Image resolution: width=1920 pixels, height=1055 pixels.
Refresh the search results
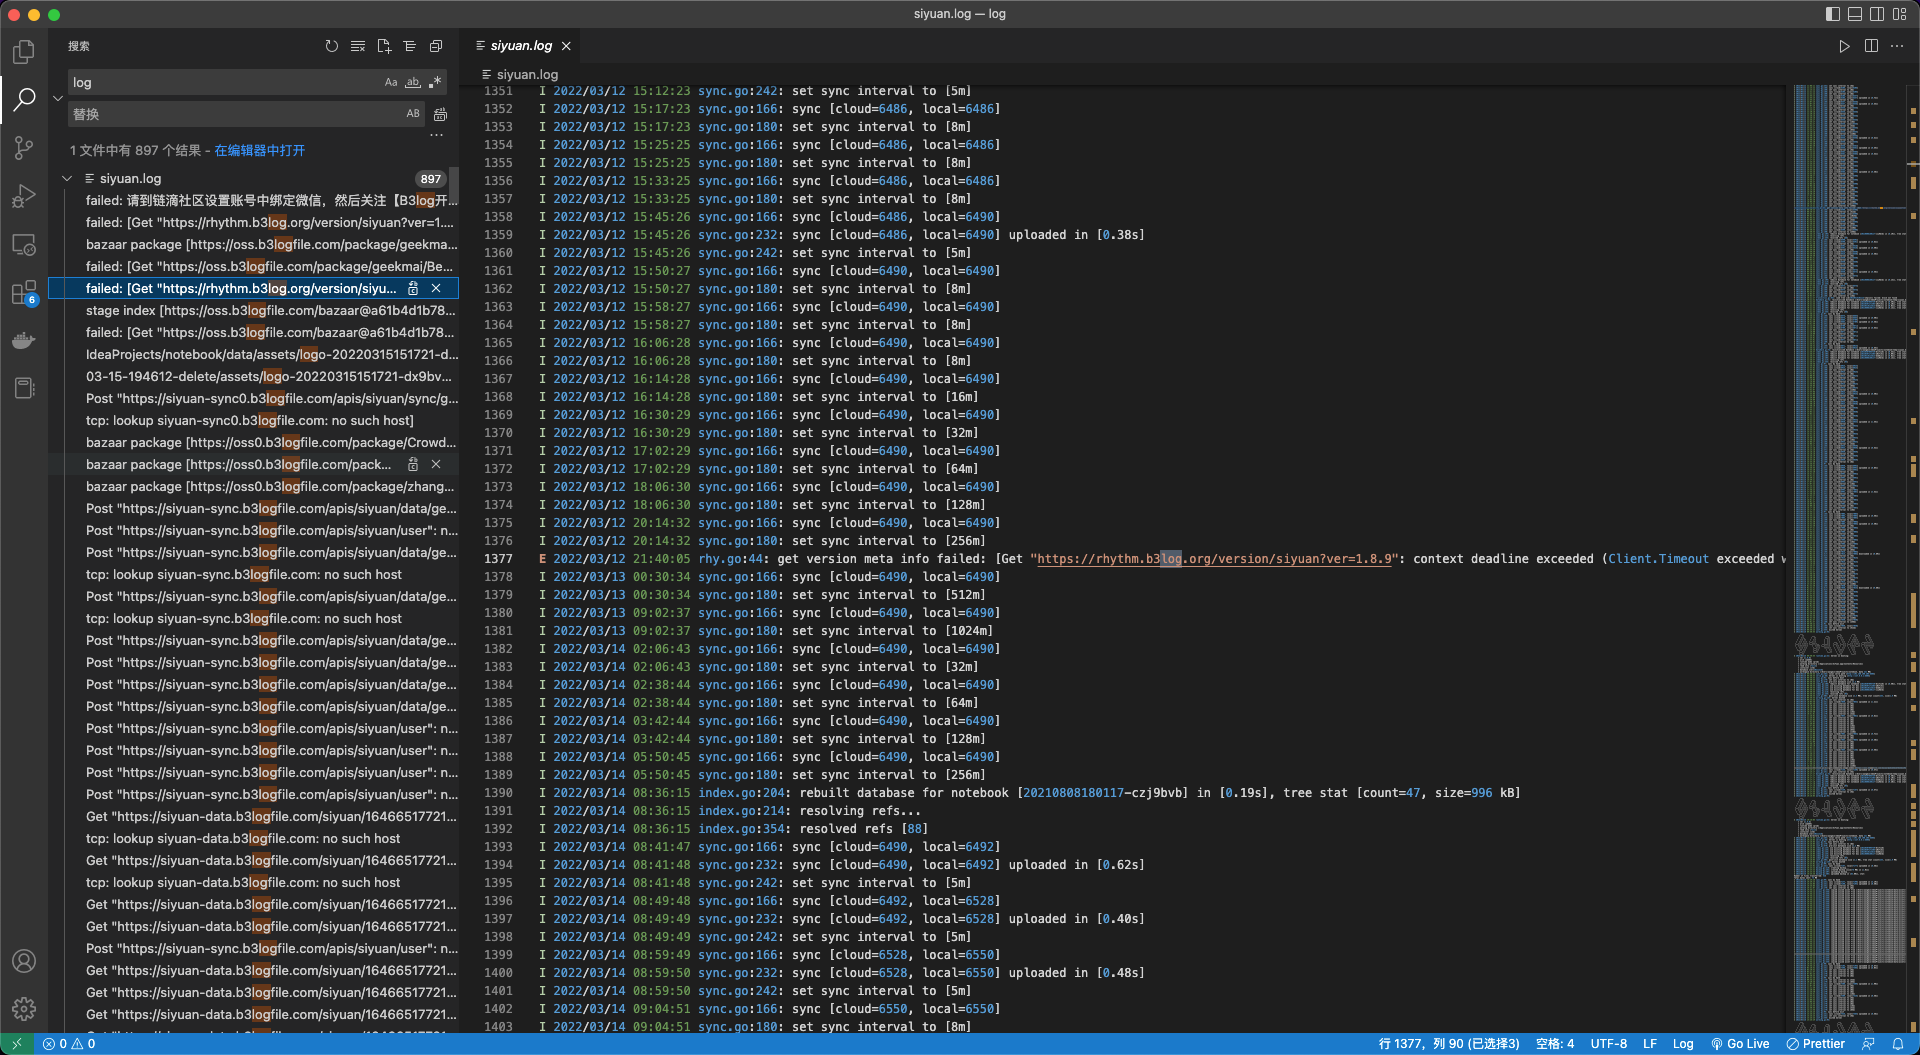coord(332,46)
